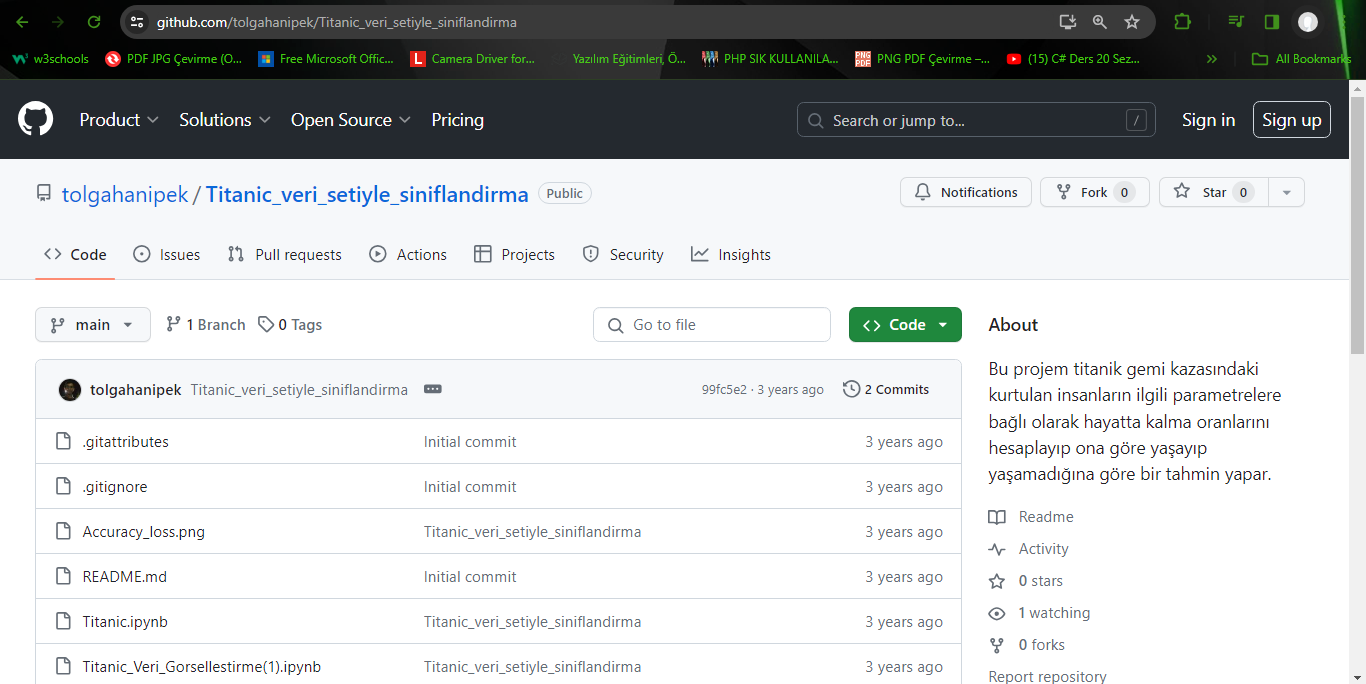
Task: Expand the Product navigation menu
Action: coord(119,120)
